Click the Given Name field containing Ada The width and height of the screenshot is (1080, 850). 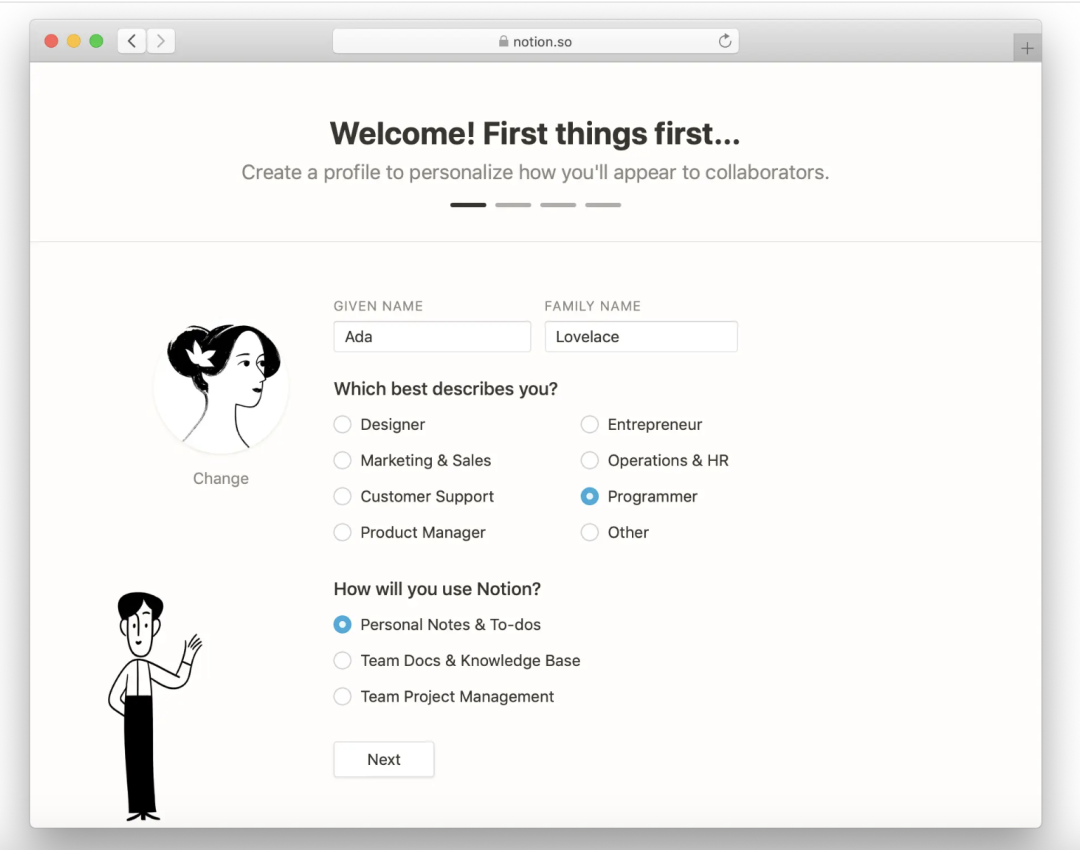[x=432, y=337]
